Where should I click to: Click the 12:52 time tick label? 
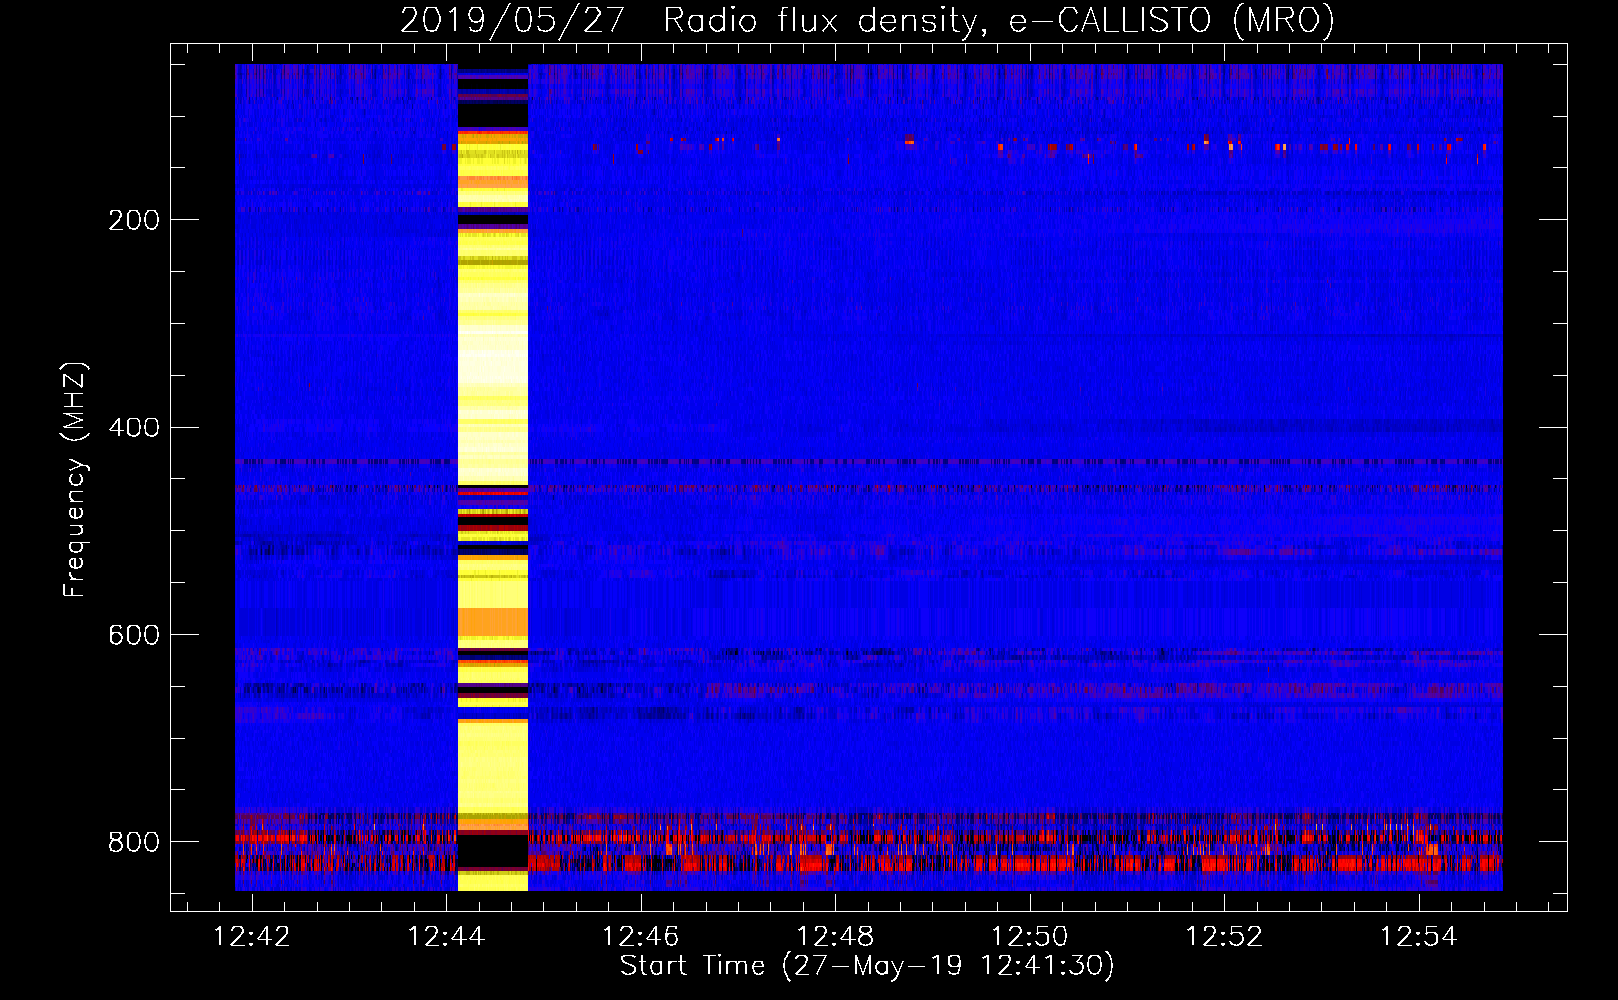pos(1224,937)
